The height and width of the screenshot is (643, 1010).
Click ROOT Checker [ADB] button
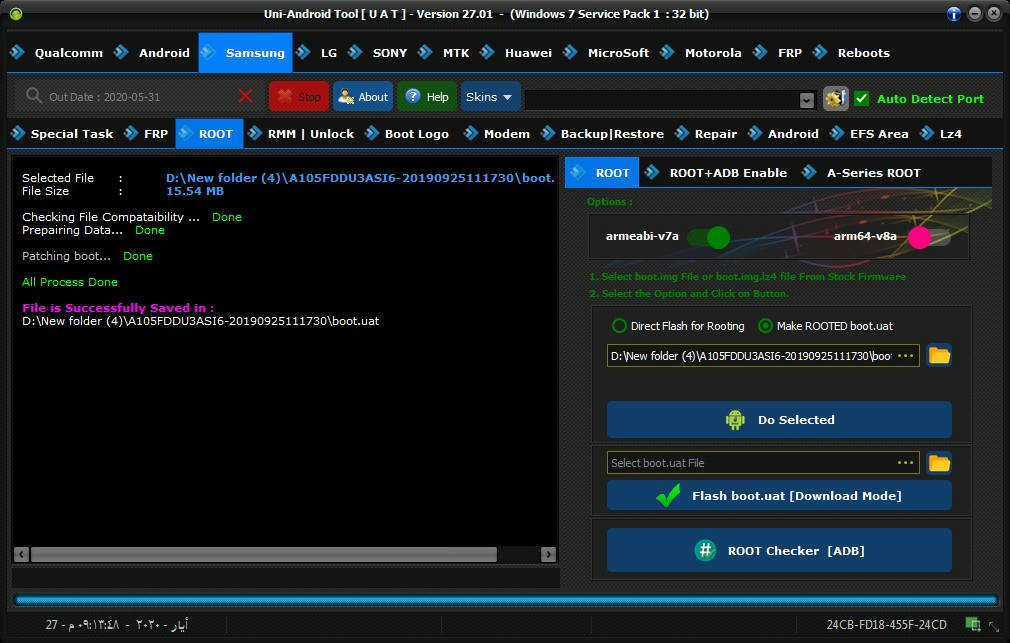tap(779, 551)
